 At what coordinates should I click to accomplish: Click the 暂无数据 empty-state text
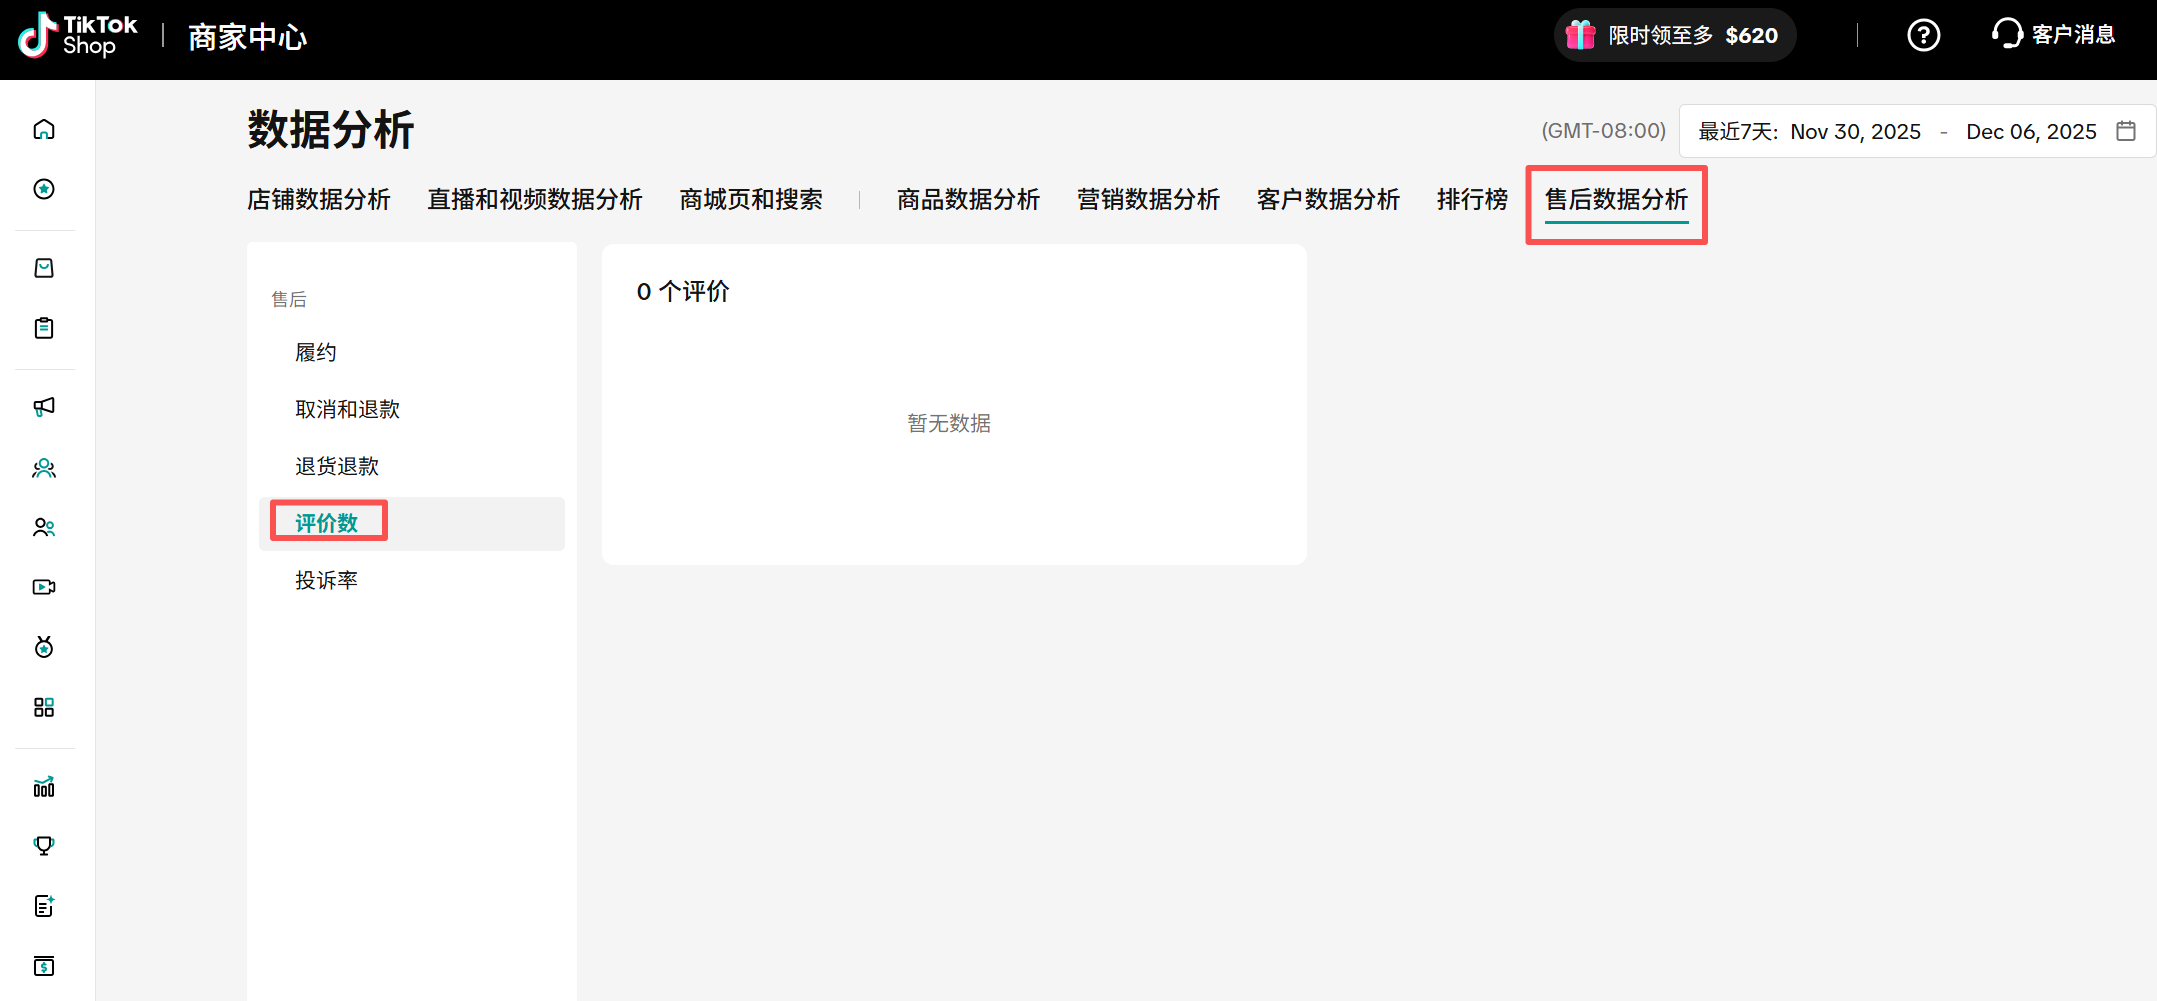[949, 423]
